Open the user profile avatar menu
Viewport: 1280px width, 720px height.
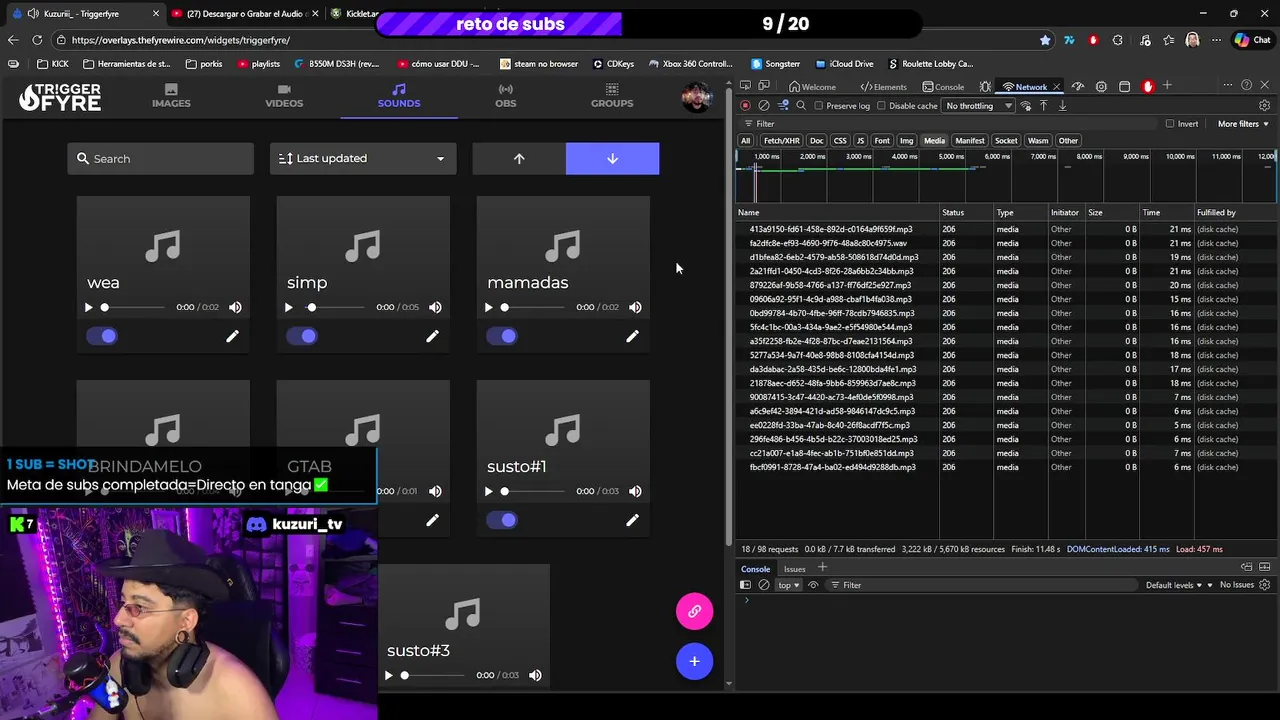697,97
